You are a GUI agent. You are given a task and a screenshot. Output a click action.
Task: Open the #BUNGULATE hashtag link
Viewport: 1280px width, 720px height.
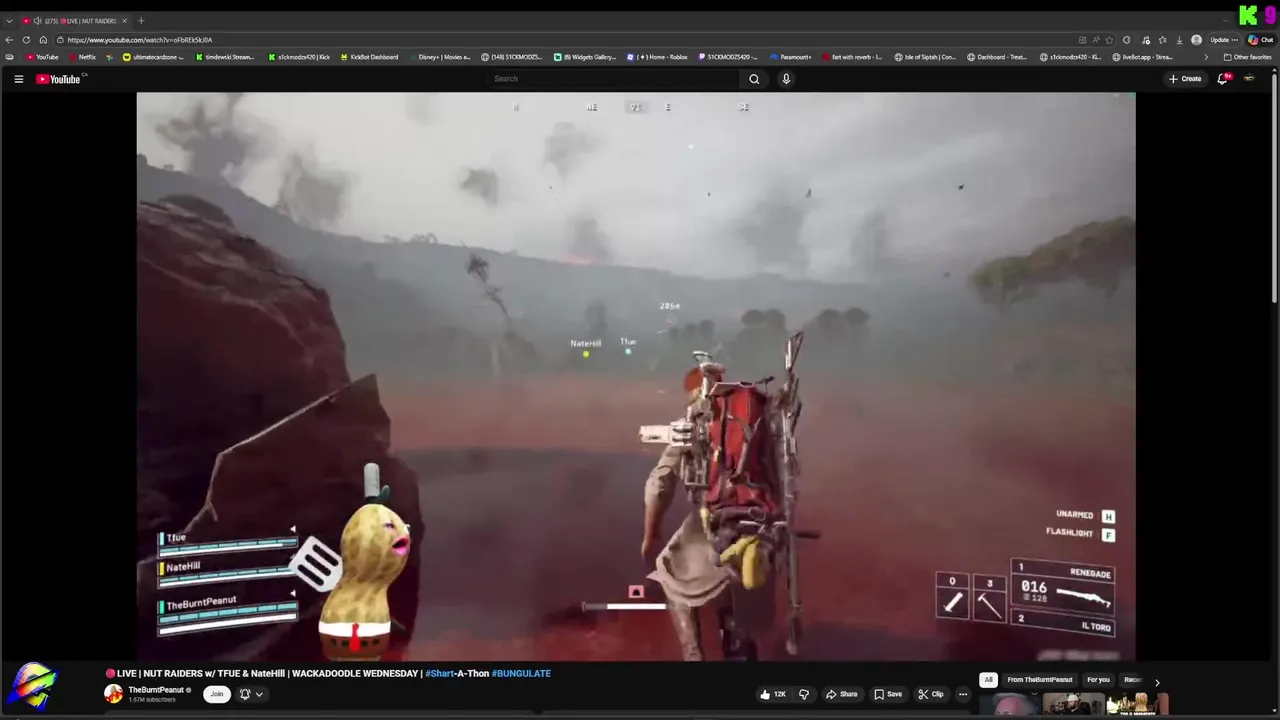point(521,674)
